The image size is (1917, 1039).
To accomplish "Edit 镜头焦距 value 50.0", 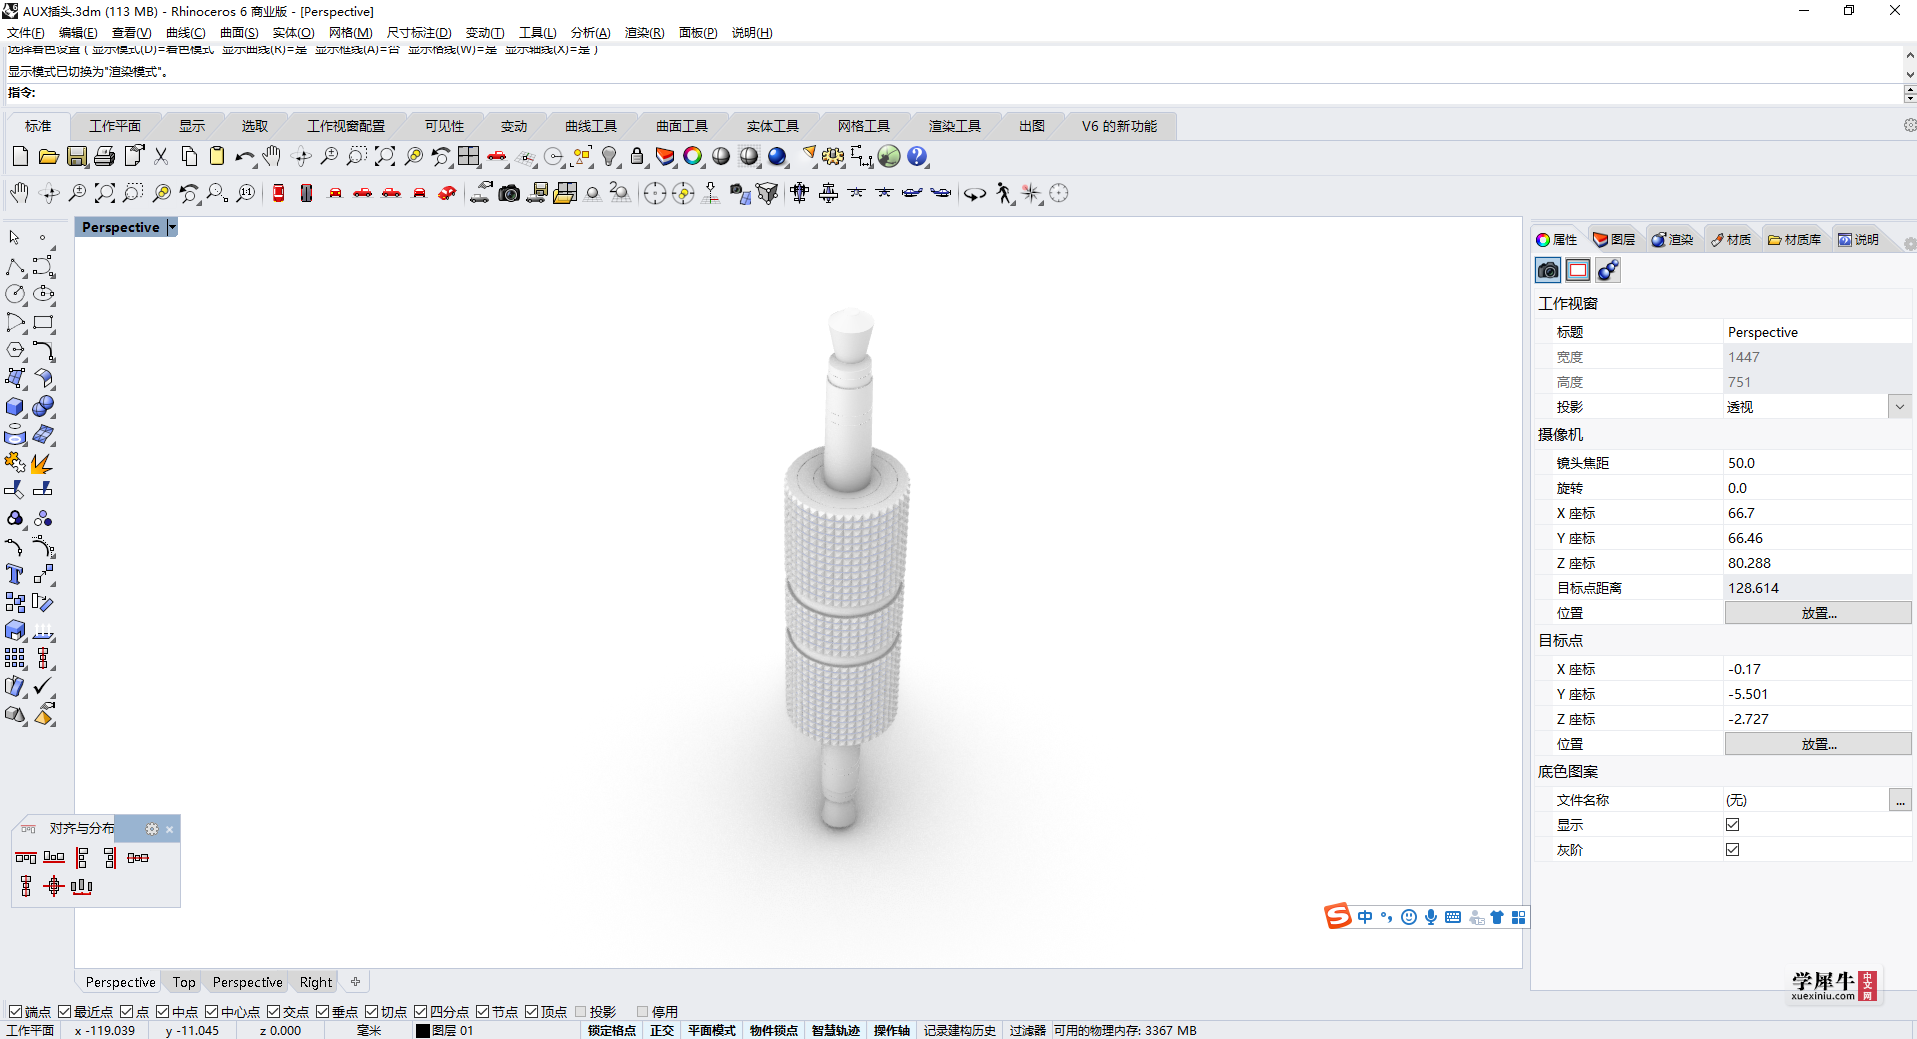I will 1818,463.
